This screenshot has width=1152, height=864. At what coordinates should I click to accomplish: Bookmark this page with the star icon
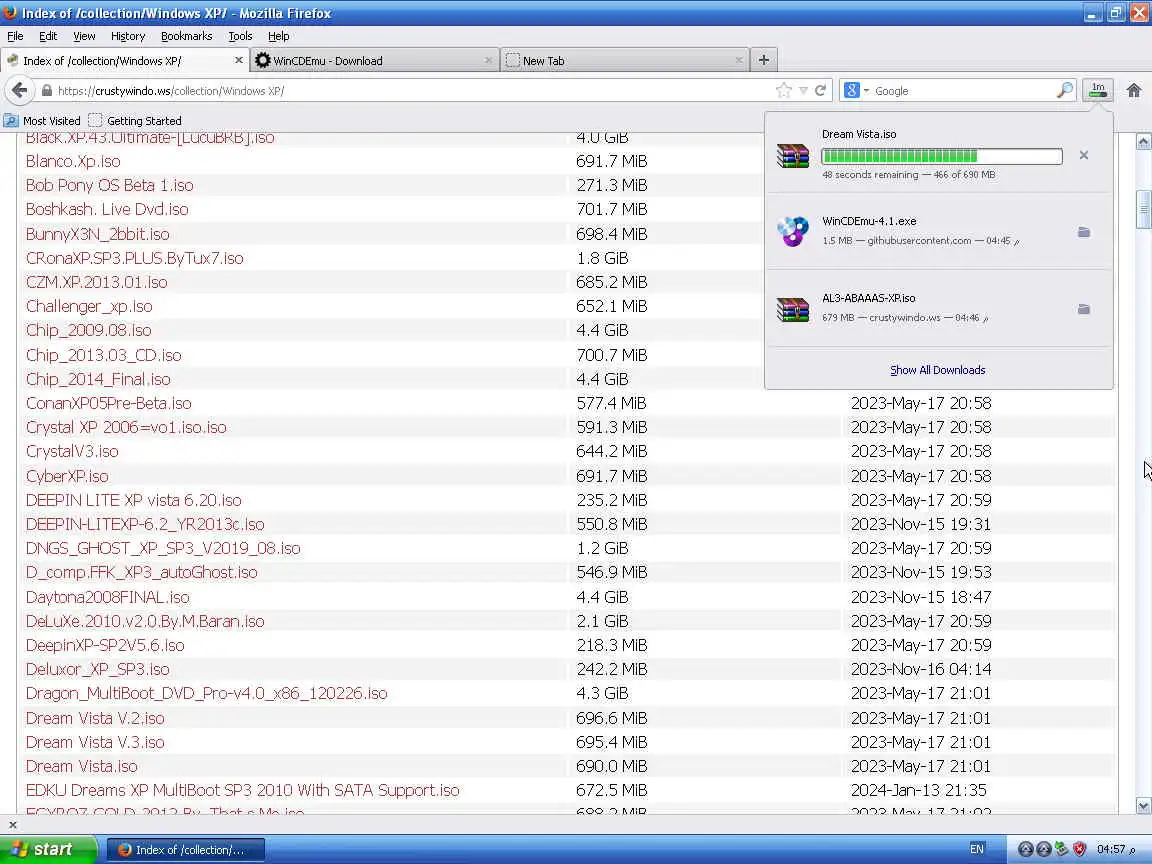click(x=783, y=90)
